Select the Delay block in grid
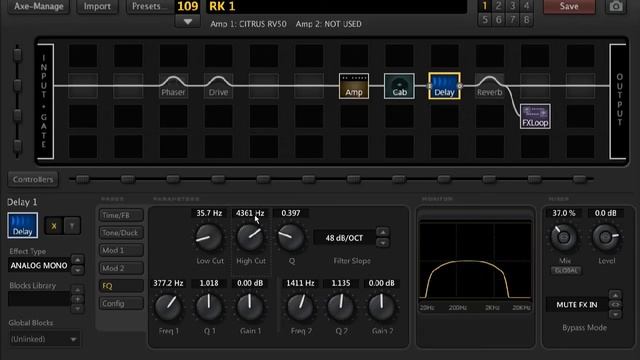 (444, 86)
